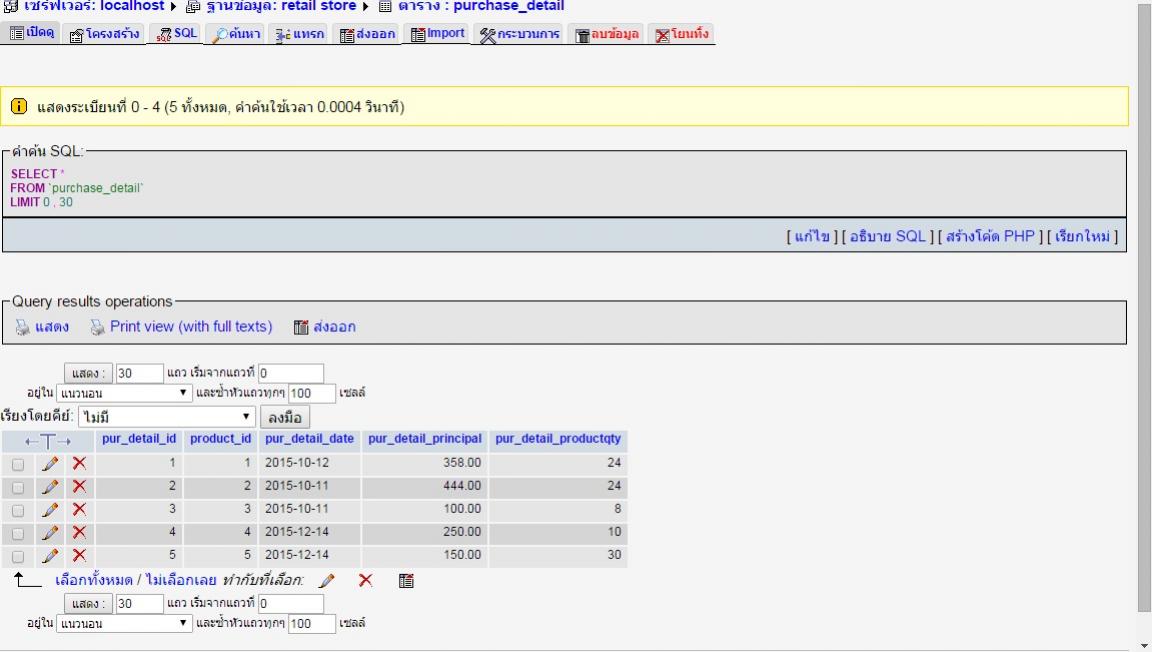This screenshot has width=1152, height=652.
Task: Check the checkbox for row 2
Action: click(x=18, y=487)
